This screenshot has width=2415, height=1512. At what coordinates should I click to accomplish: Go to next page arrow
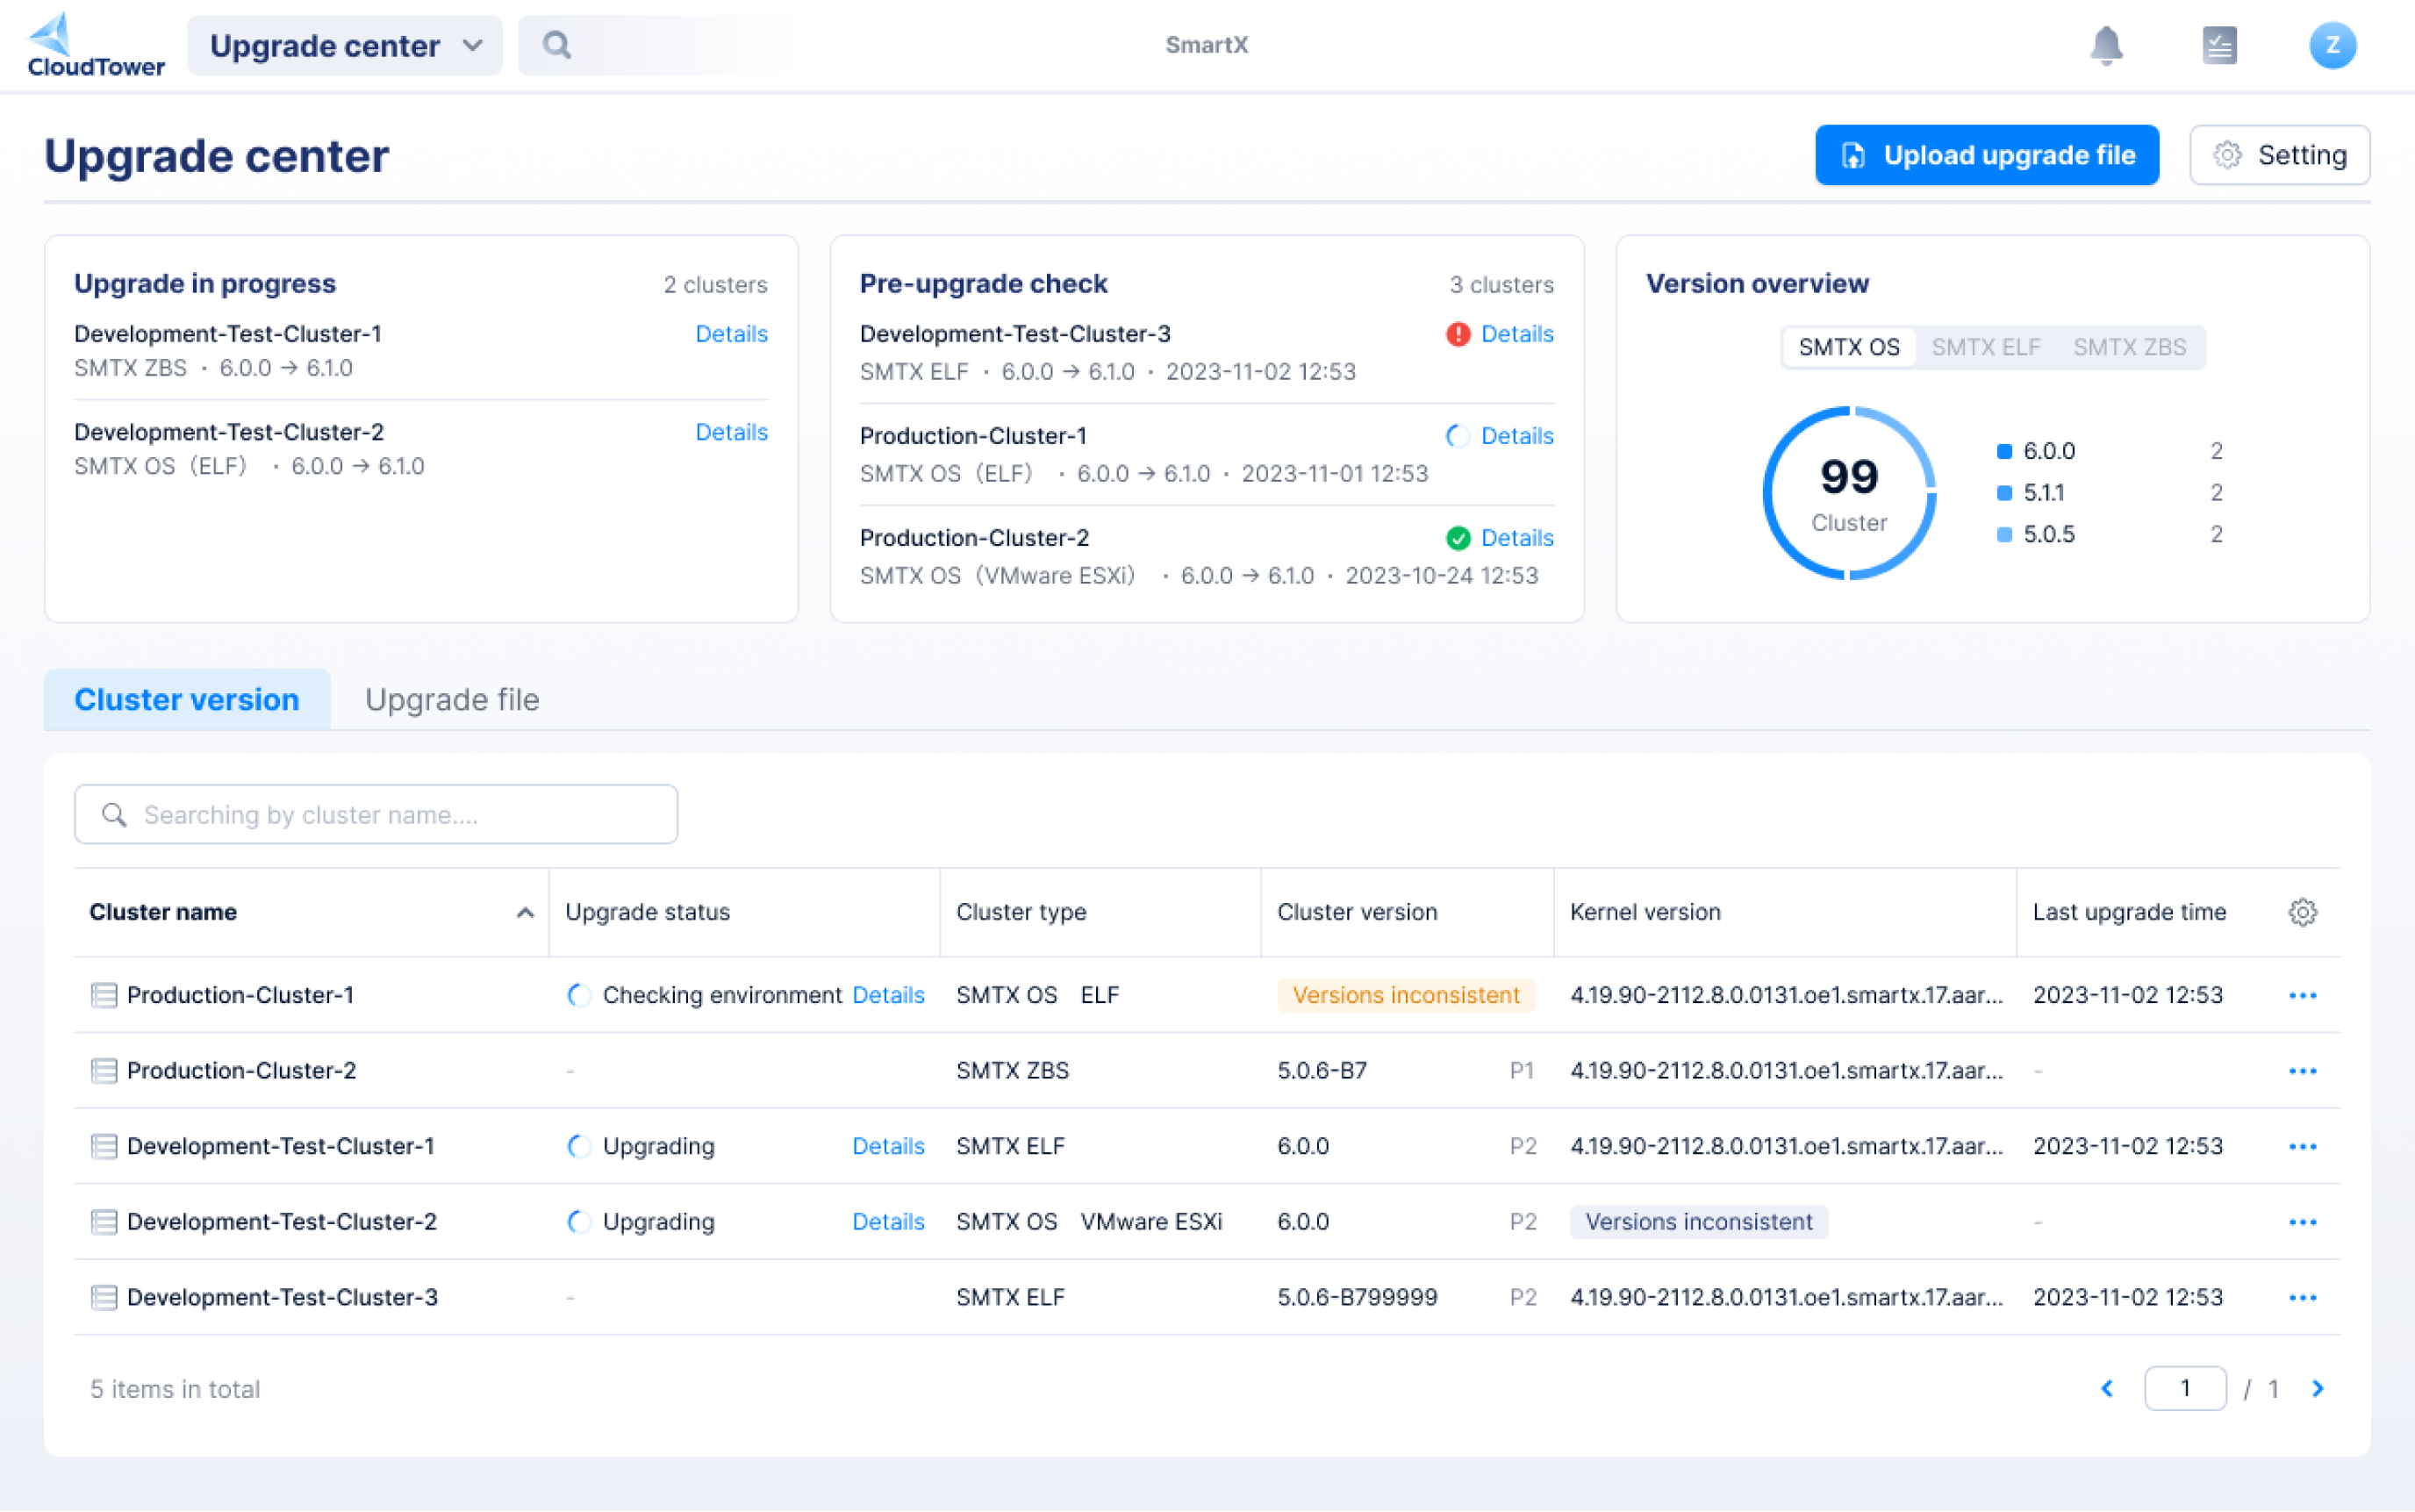[2317, 1389]
